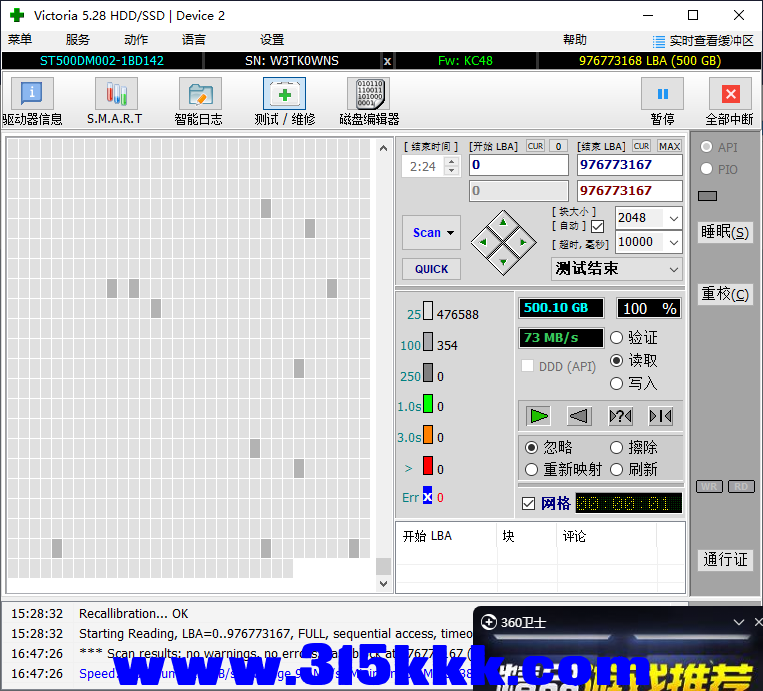The height and width of the screenshot is (691, 763).
Task: Toggle the 网格 grid checkbox
Action: tap(529, 503)
